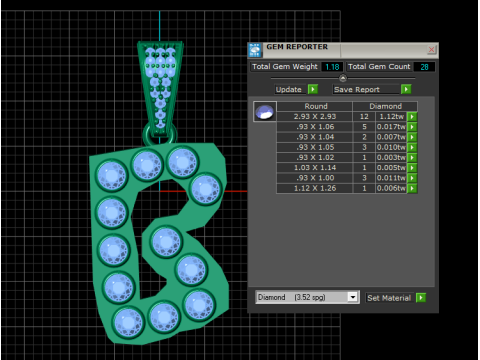Click green arrow for 0.003tw row
The image size is (480, 360).
click(412, 158)
